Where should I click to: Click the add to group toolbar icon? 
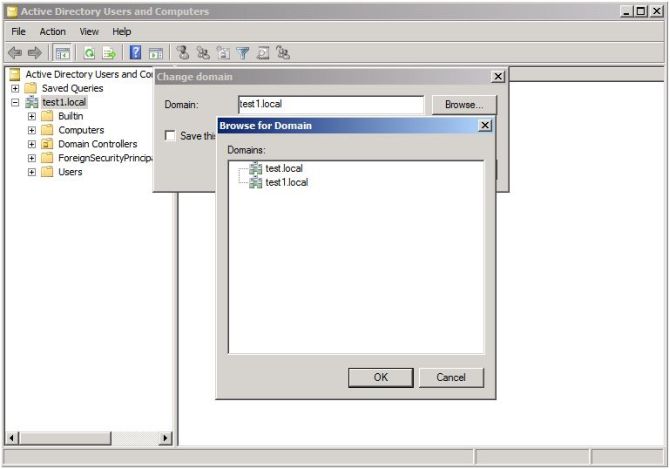pyautogui.click(x=283, y=53)
